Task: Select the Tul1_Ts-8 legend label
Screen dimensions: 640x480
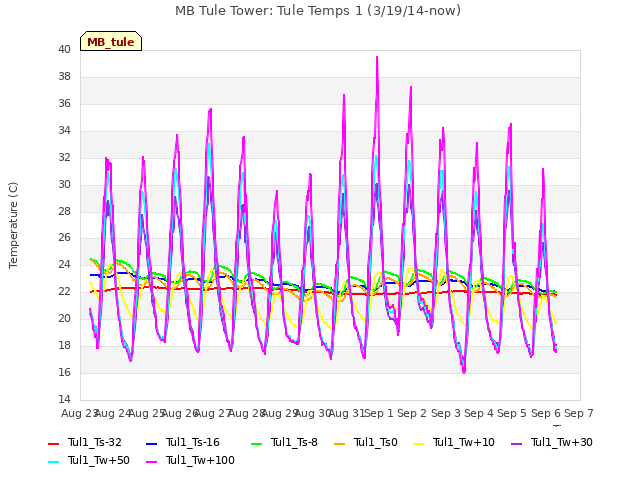Action: point(294,442)
